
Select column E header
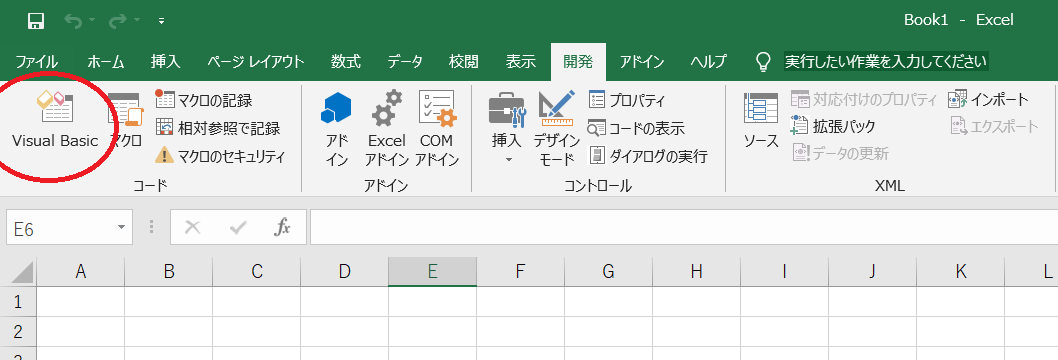click(433, 272)
